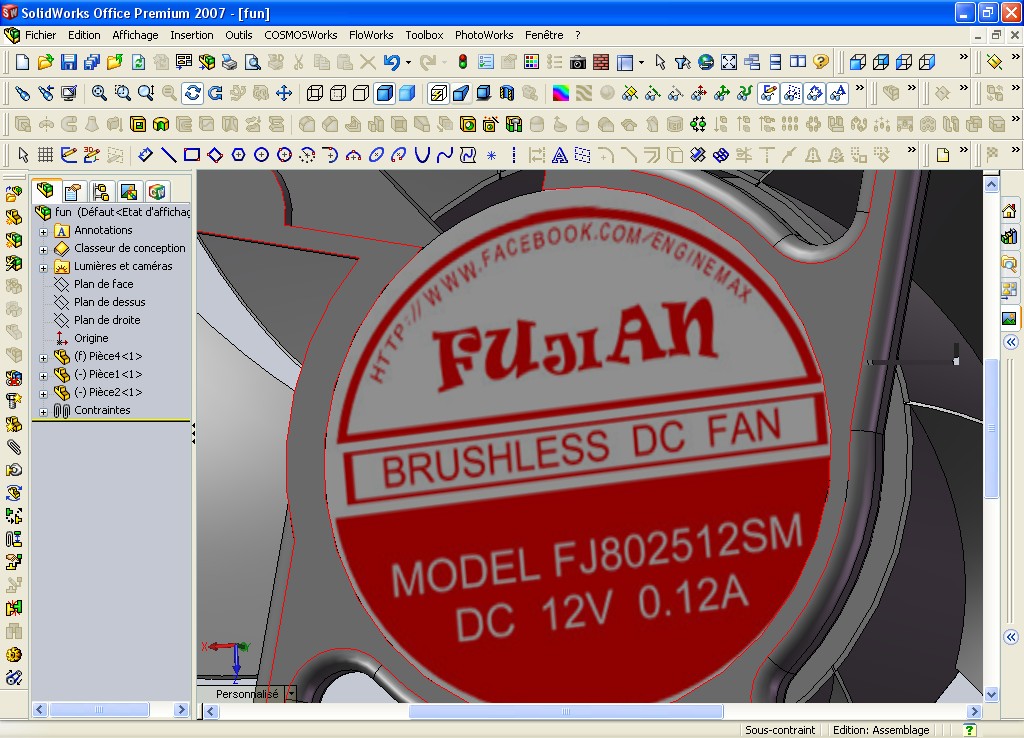1024x738 pixels.
Task: Toggle View Sketches glasses-with-pencil icon
Action: pos(769,93)
